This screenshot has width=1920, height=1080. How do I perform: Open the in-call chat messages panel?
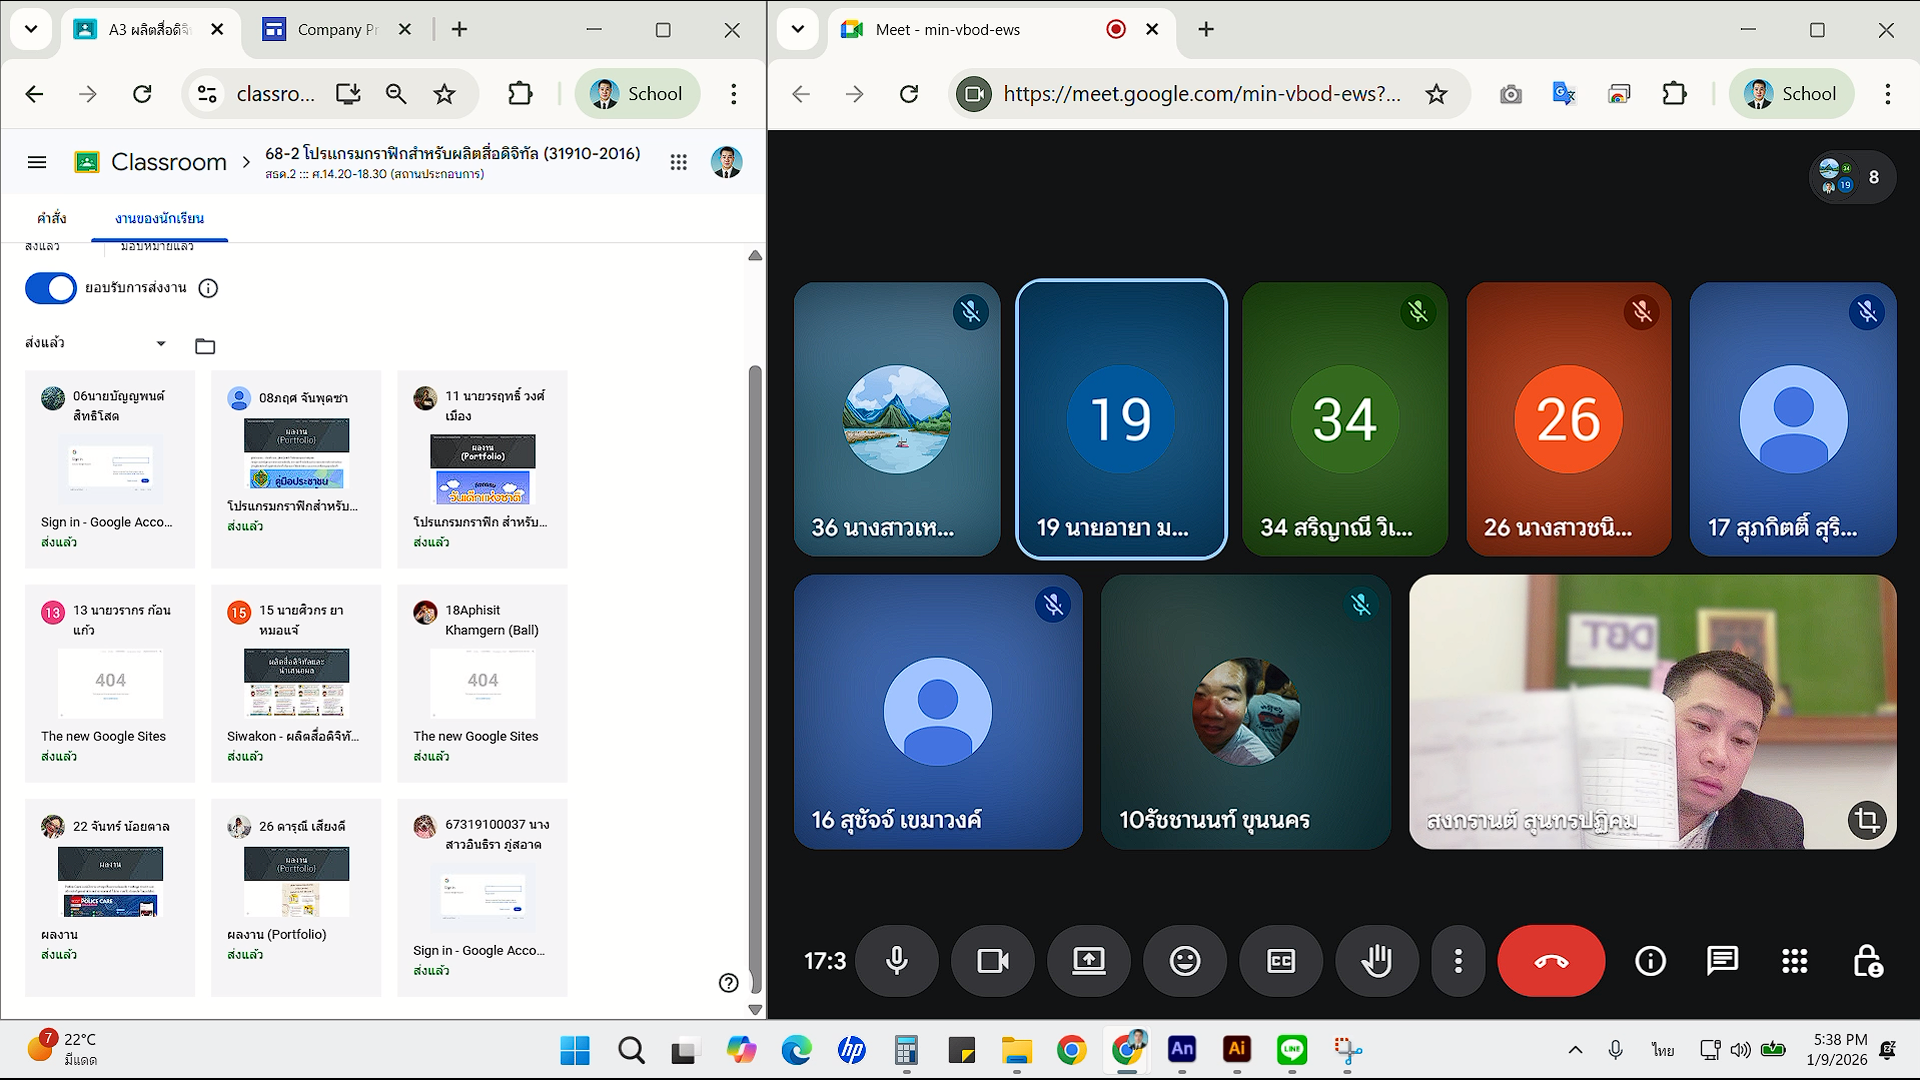point(1722,961)
